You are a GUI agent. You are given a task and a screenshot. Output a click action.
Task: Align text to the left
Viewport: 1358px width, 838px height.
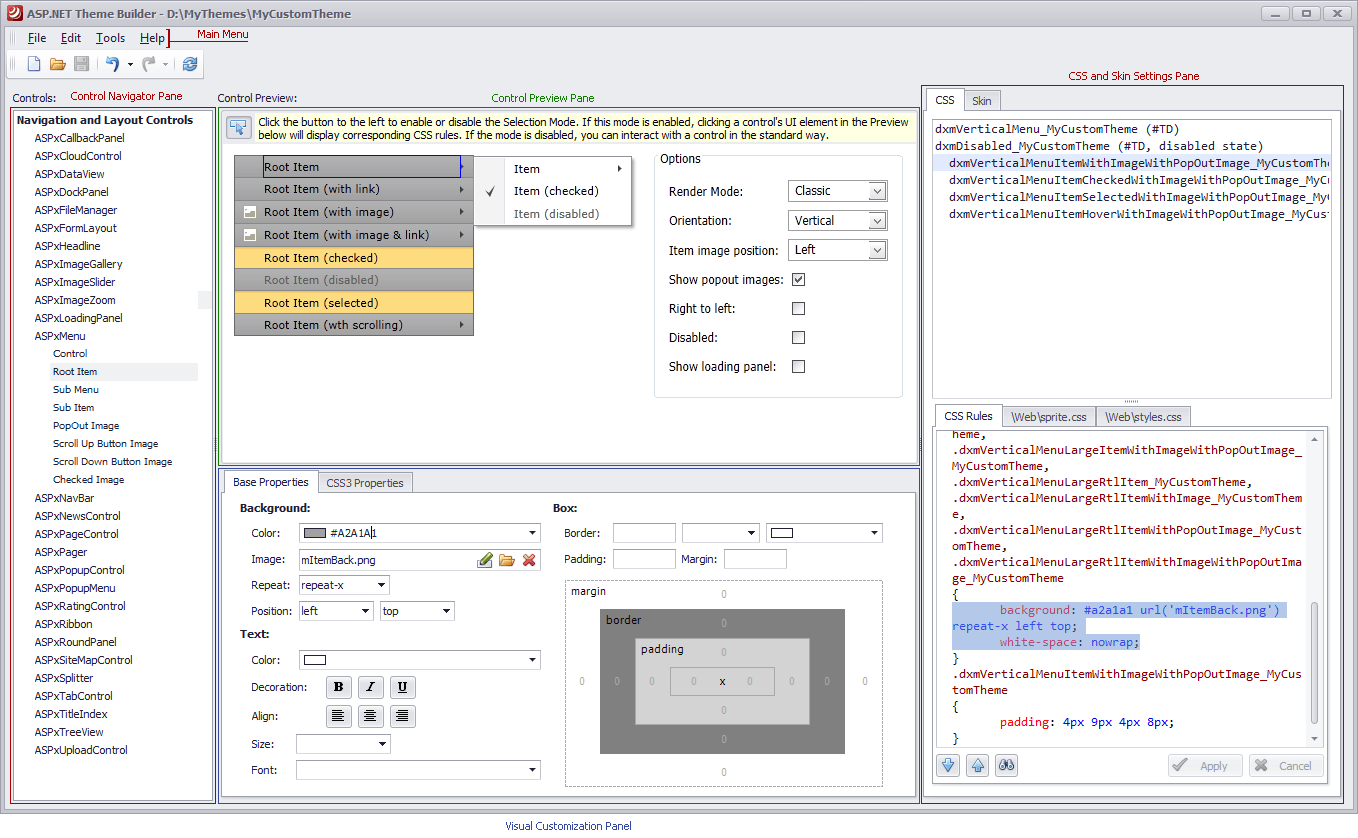click(x=338, y=716)
